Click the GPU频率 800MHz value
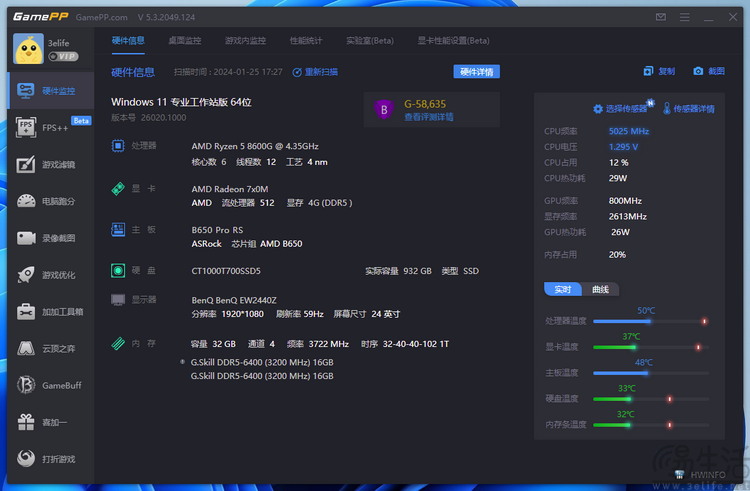This screenshot has height=491, width=750. [625, 201]
